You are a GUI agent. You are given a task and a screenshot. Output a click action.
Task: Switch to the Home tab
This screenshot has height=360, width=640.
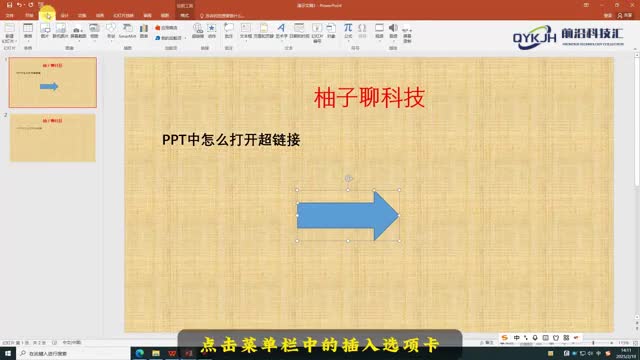29,16
